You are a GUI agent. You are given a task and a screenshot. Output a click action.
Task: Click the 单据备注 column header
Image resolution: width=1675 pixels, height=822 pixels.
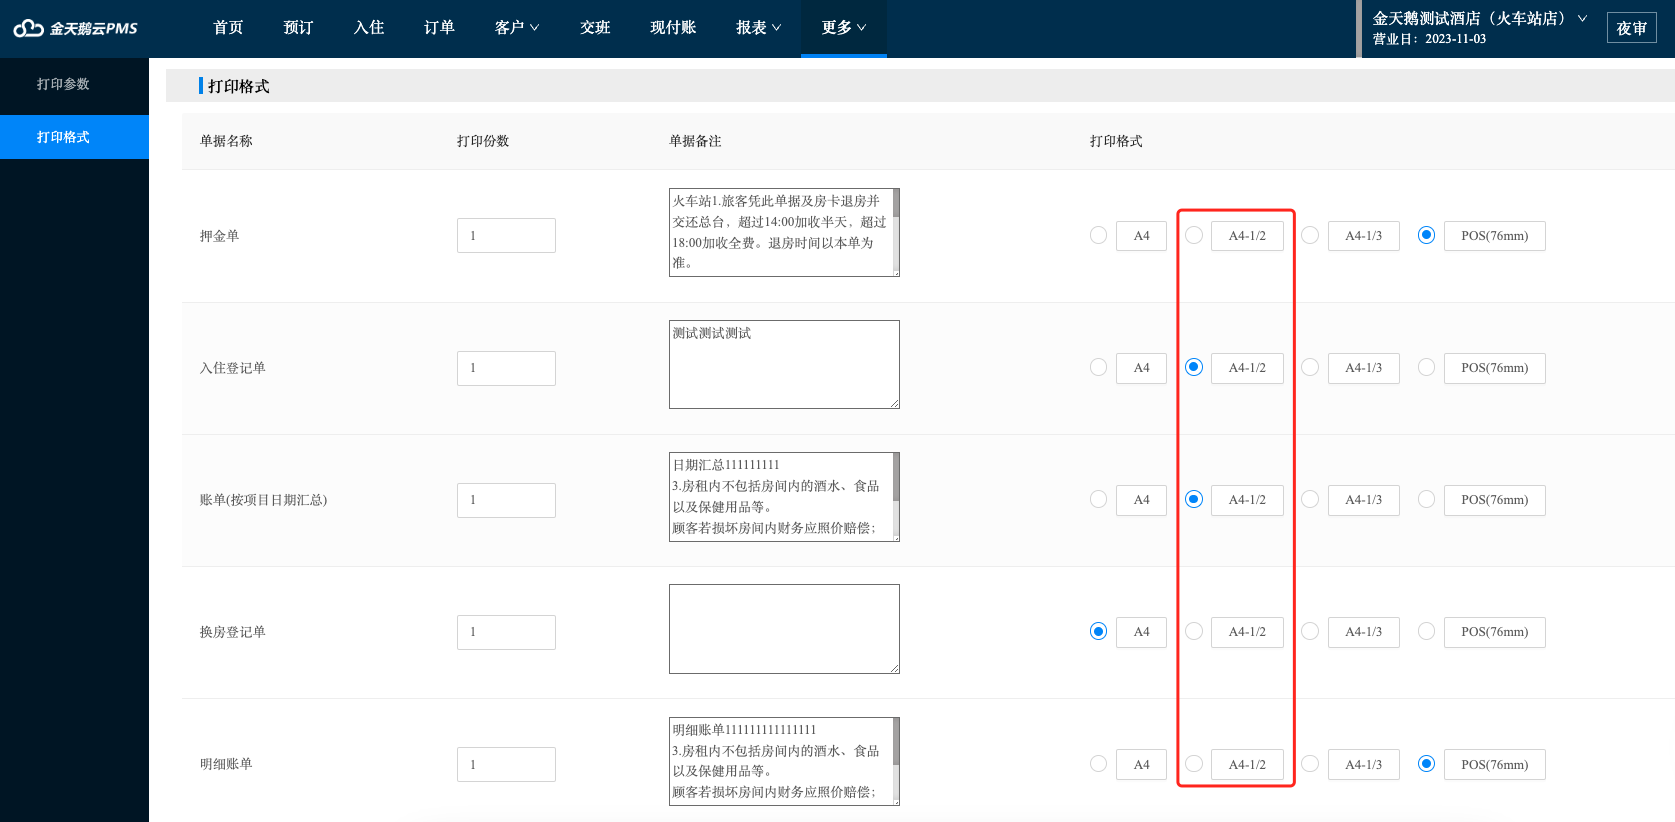pos(695,141)
